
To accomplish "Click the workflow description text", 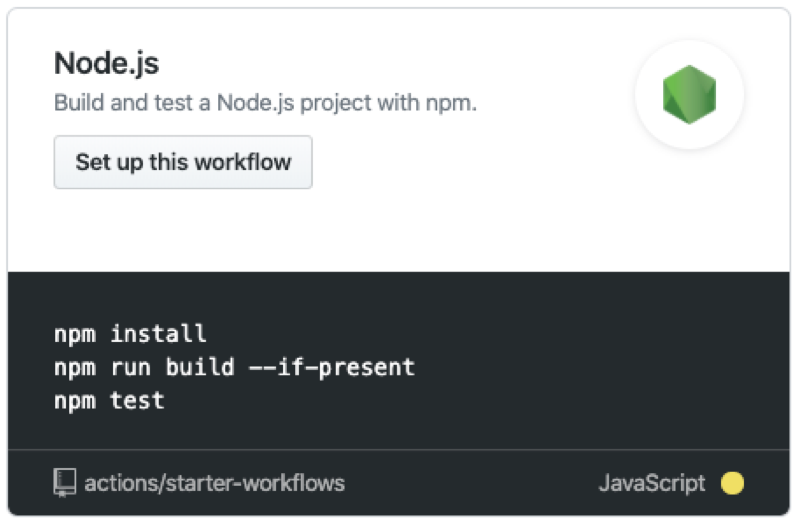I will pos(265,102).
